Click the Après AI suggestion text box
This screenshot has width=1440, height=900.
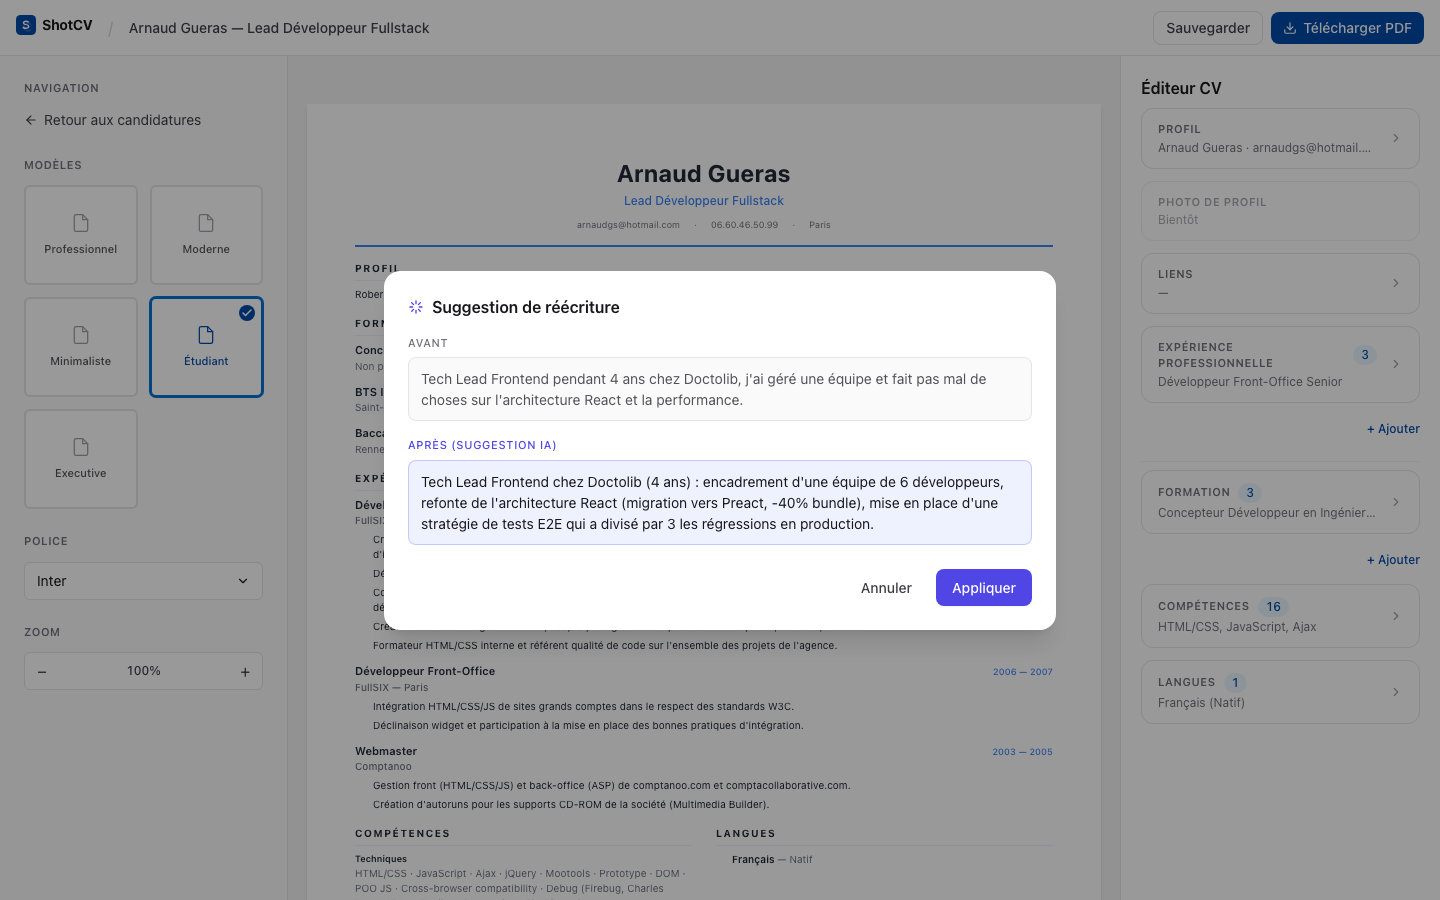point(720,502)
